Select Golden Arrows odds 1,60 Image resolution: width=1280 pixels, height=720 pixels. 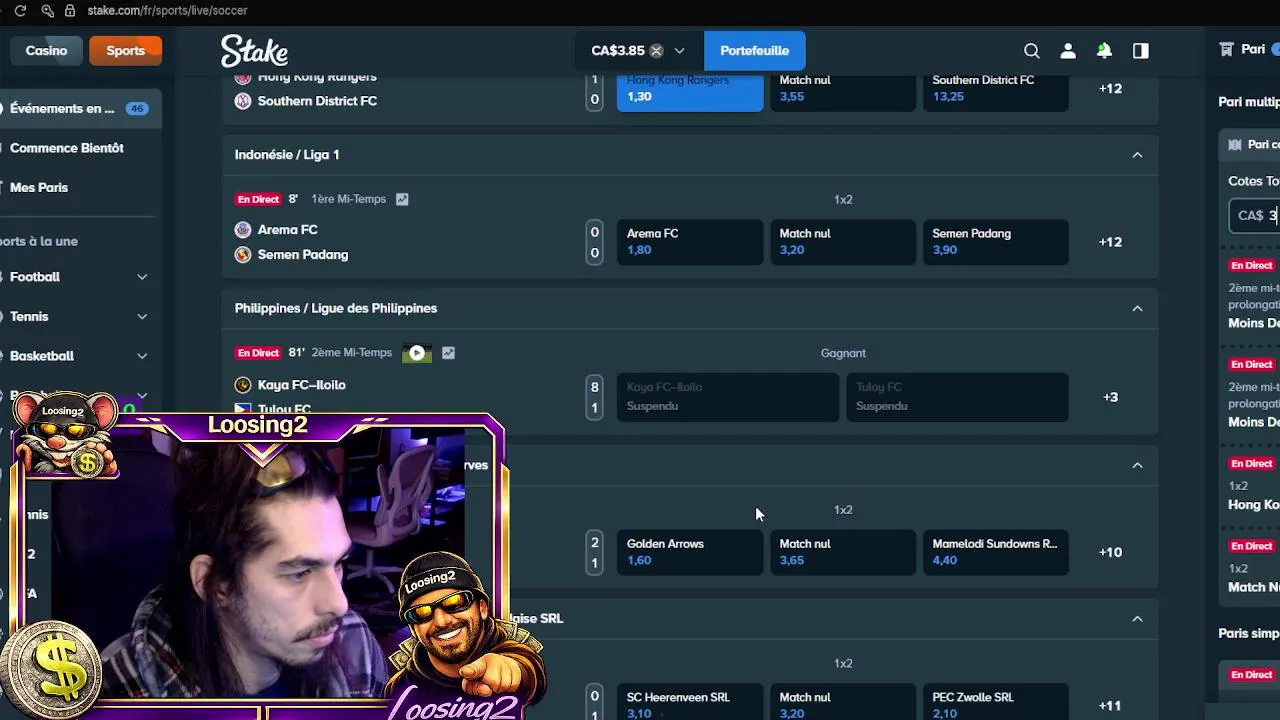coord(690,552)
